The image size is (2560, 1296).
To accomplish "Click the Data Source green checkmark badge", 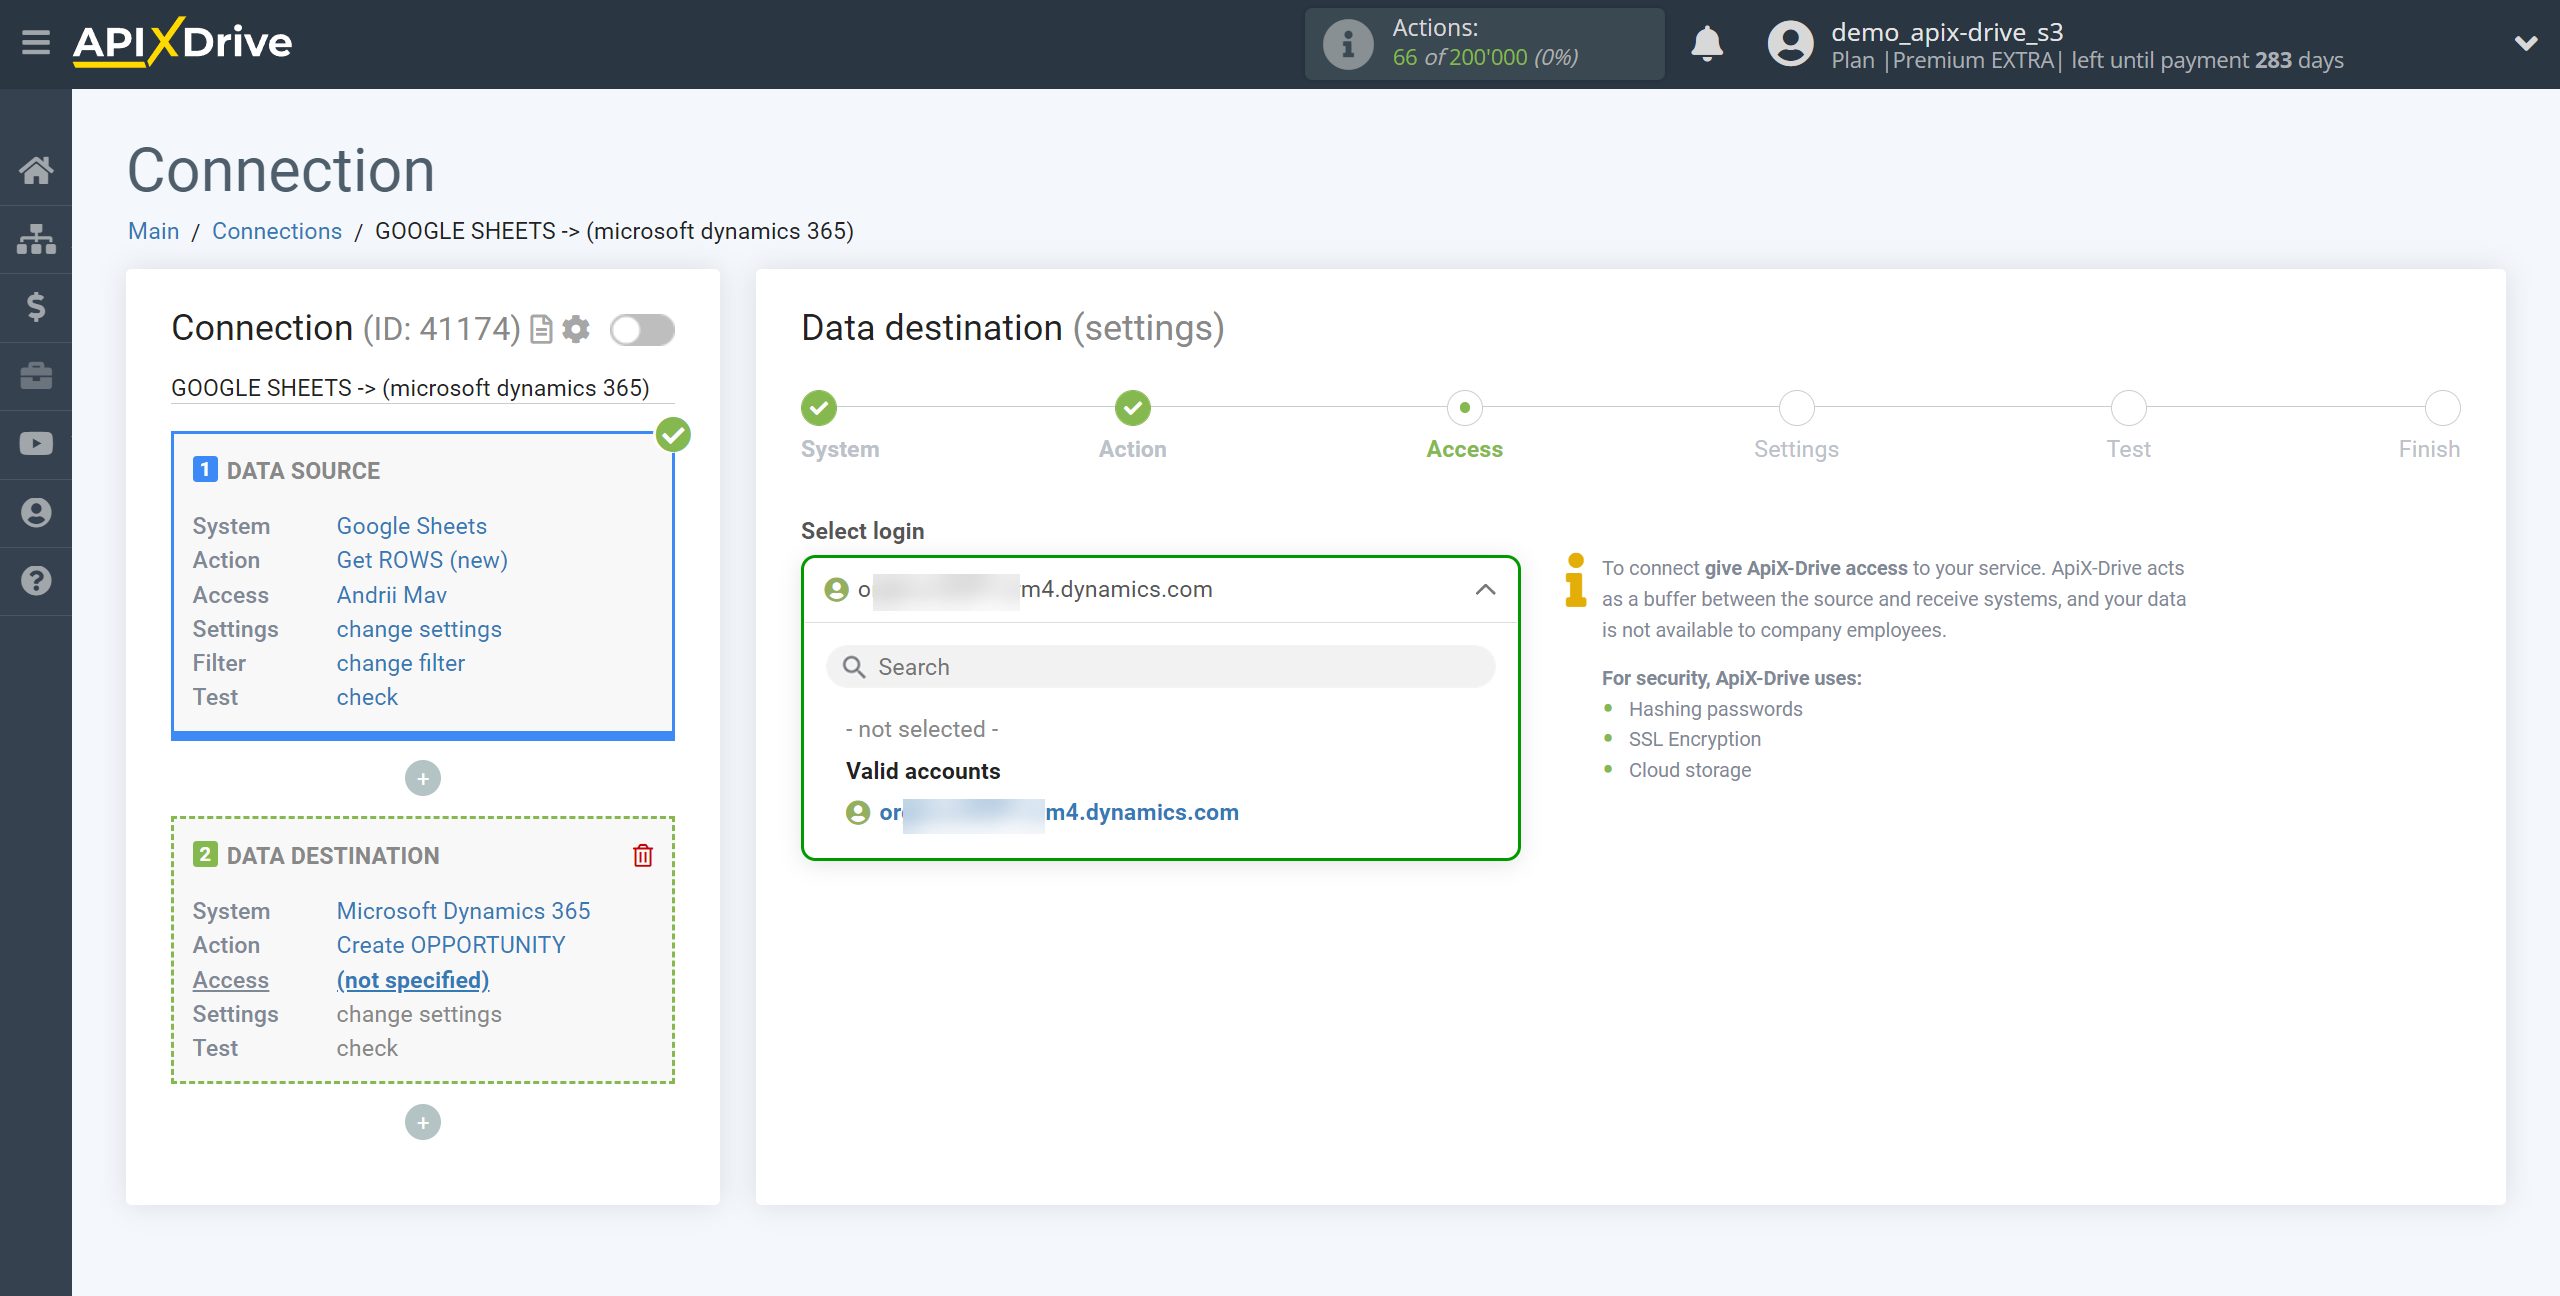I will click(x=674, y=435).
